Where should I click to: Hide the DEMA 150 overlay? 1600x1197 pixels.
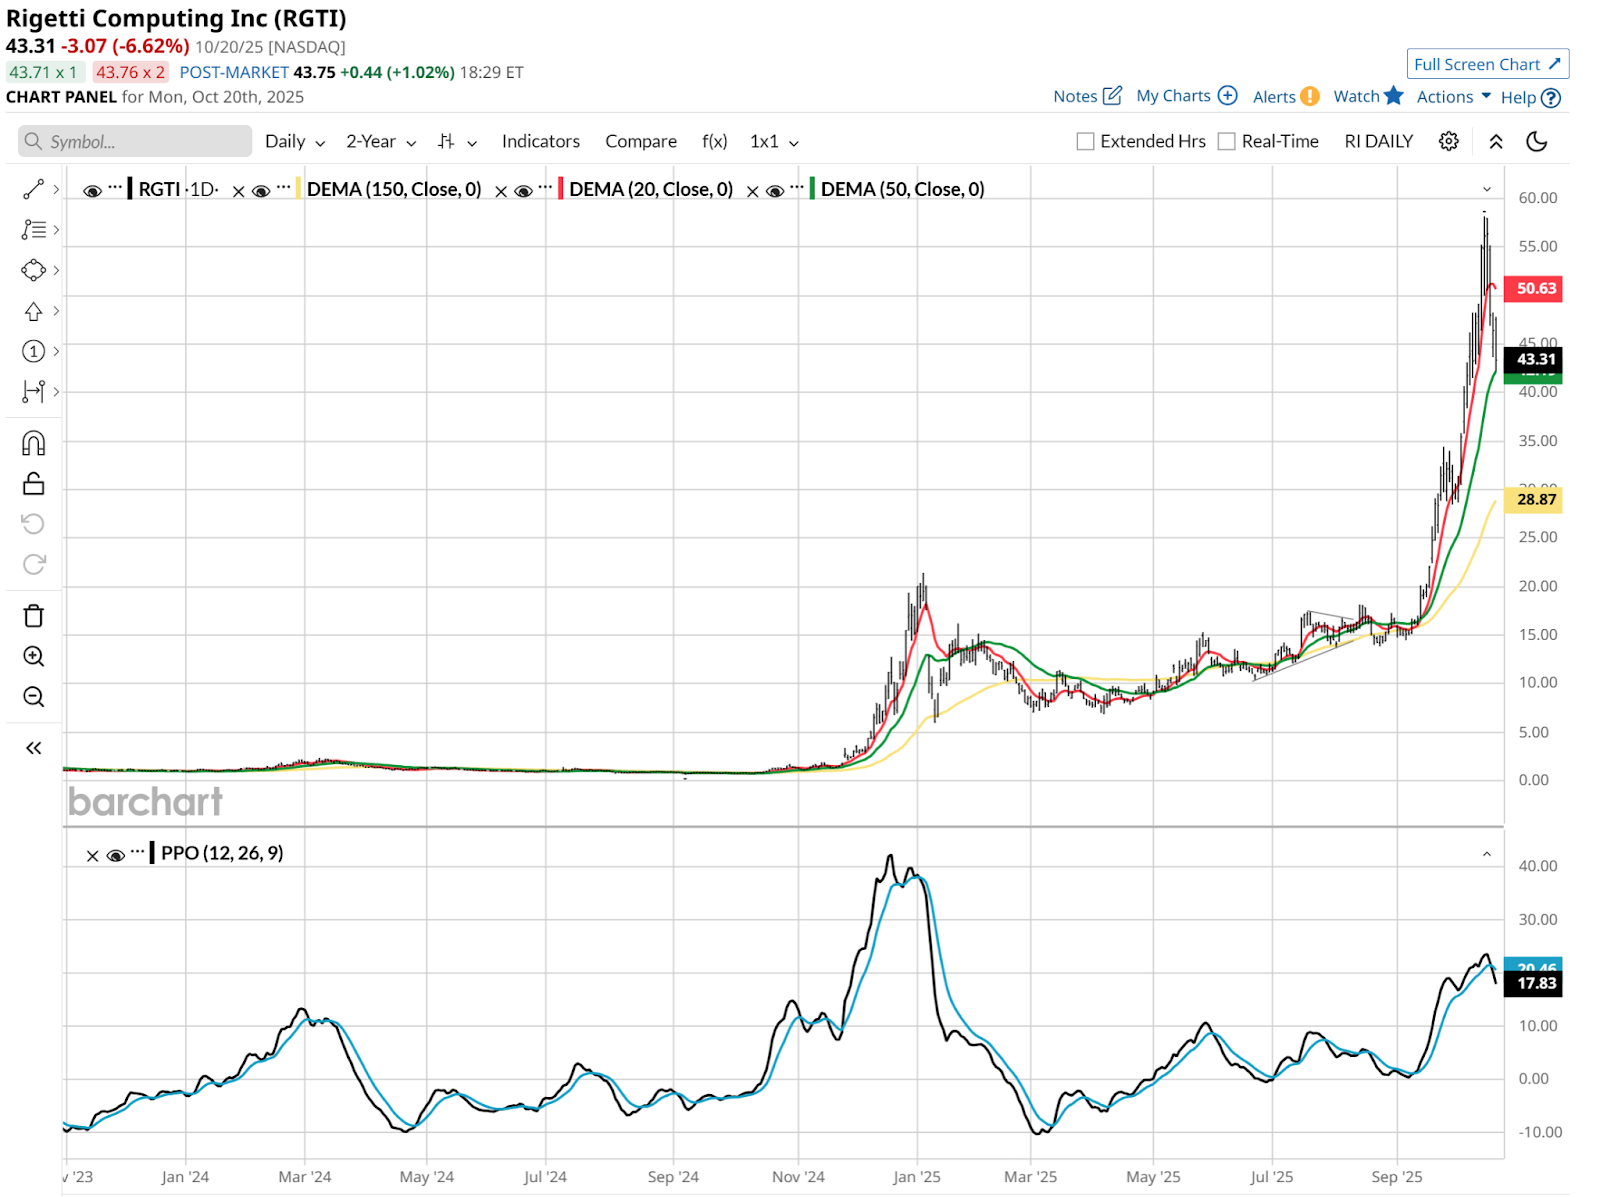point(261,190)
